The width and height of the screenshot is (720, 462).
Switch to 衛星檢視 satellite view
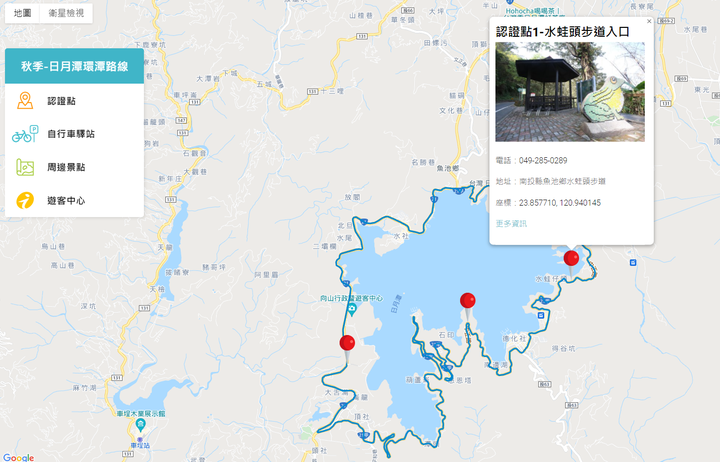coord(66,13)
